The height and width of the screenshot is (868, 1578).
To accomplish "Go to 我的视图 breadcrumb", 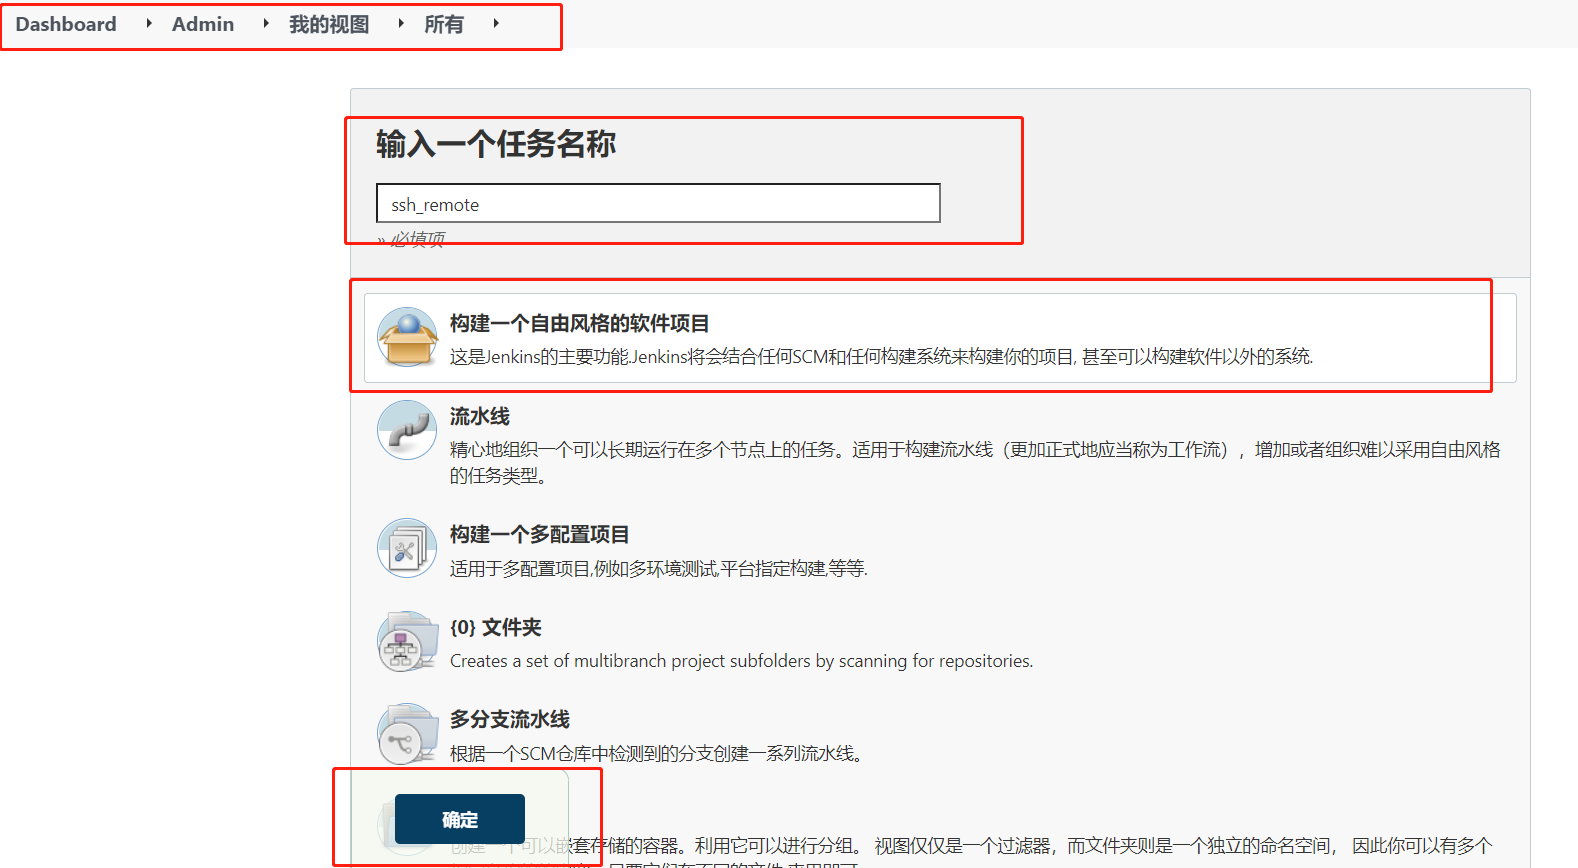I will (329, 24).
